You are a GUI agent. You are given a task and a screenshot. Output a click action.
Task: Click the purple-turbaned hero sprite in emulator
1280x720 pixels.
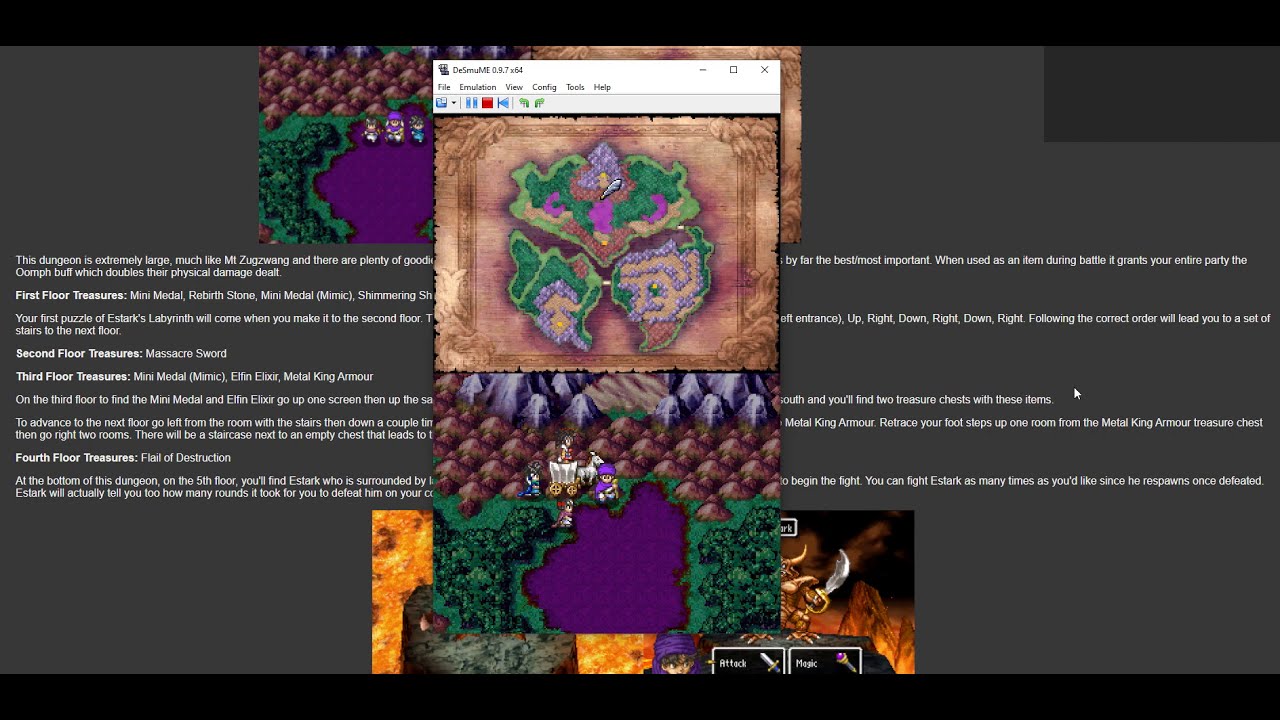pos(607,482)
